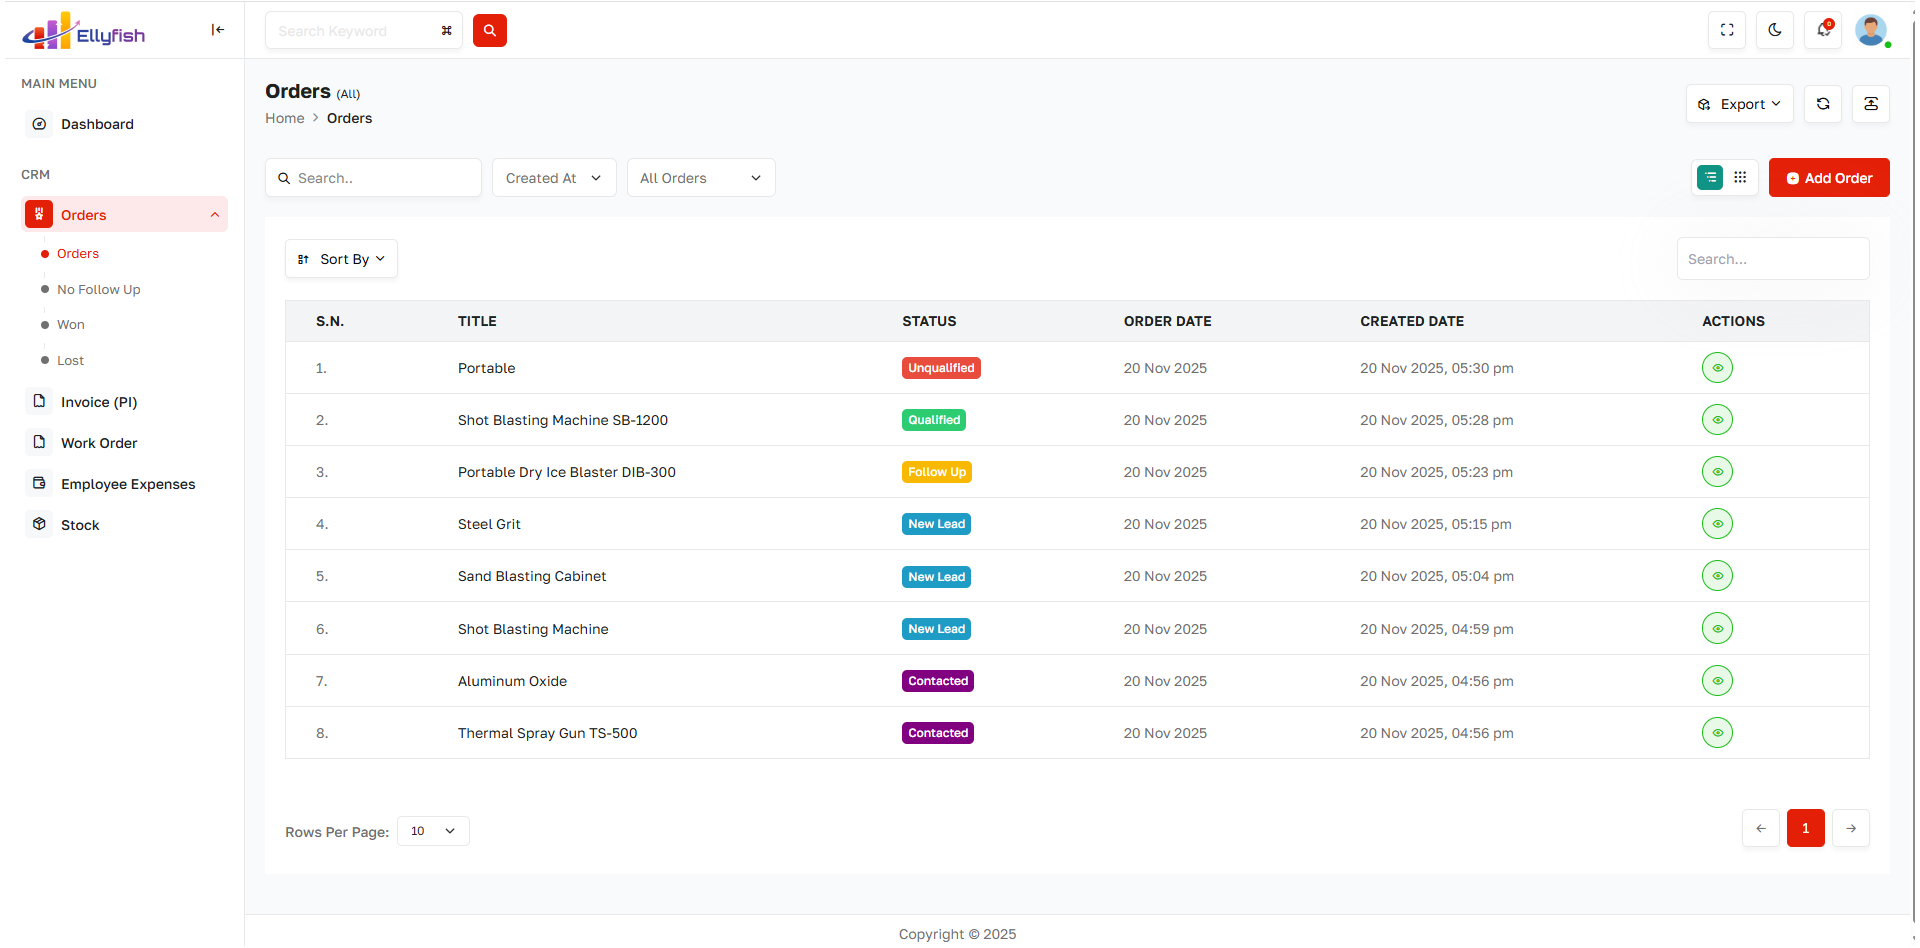Go to Employee Expenses in the sidebar
This screenshot has height=948, width=1920.
[x=128, y=484]
